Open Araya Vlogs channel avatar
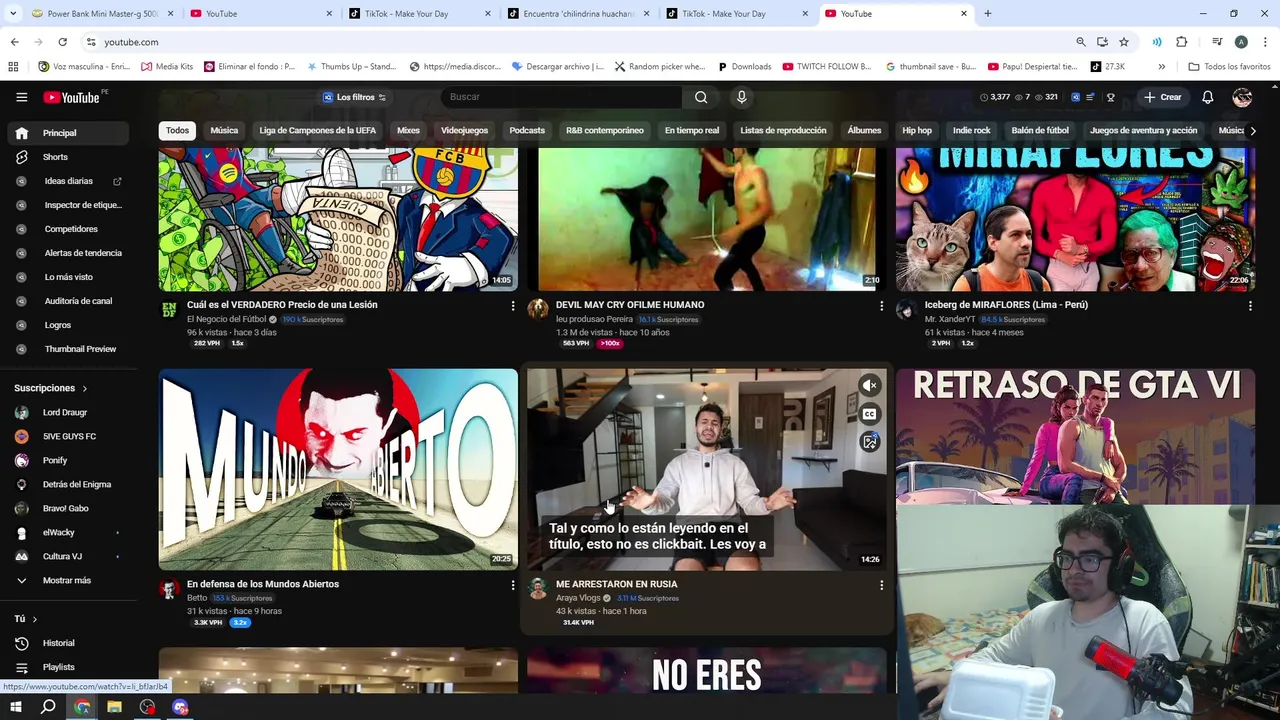The height and width of the screenshot is (720, 1280). point(538,588)
